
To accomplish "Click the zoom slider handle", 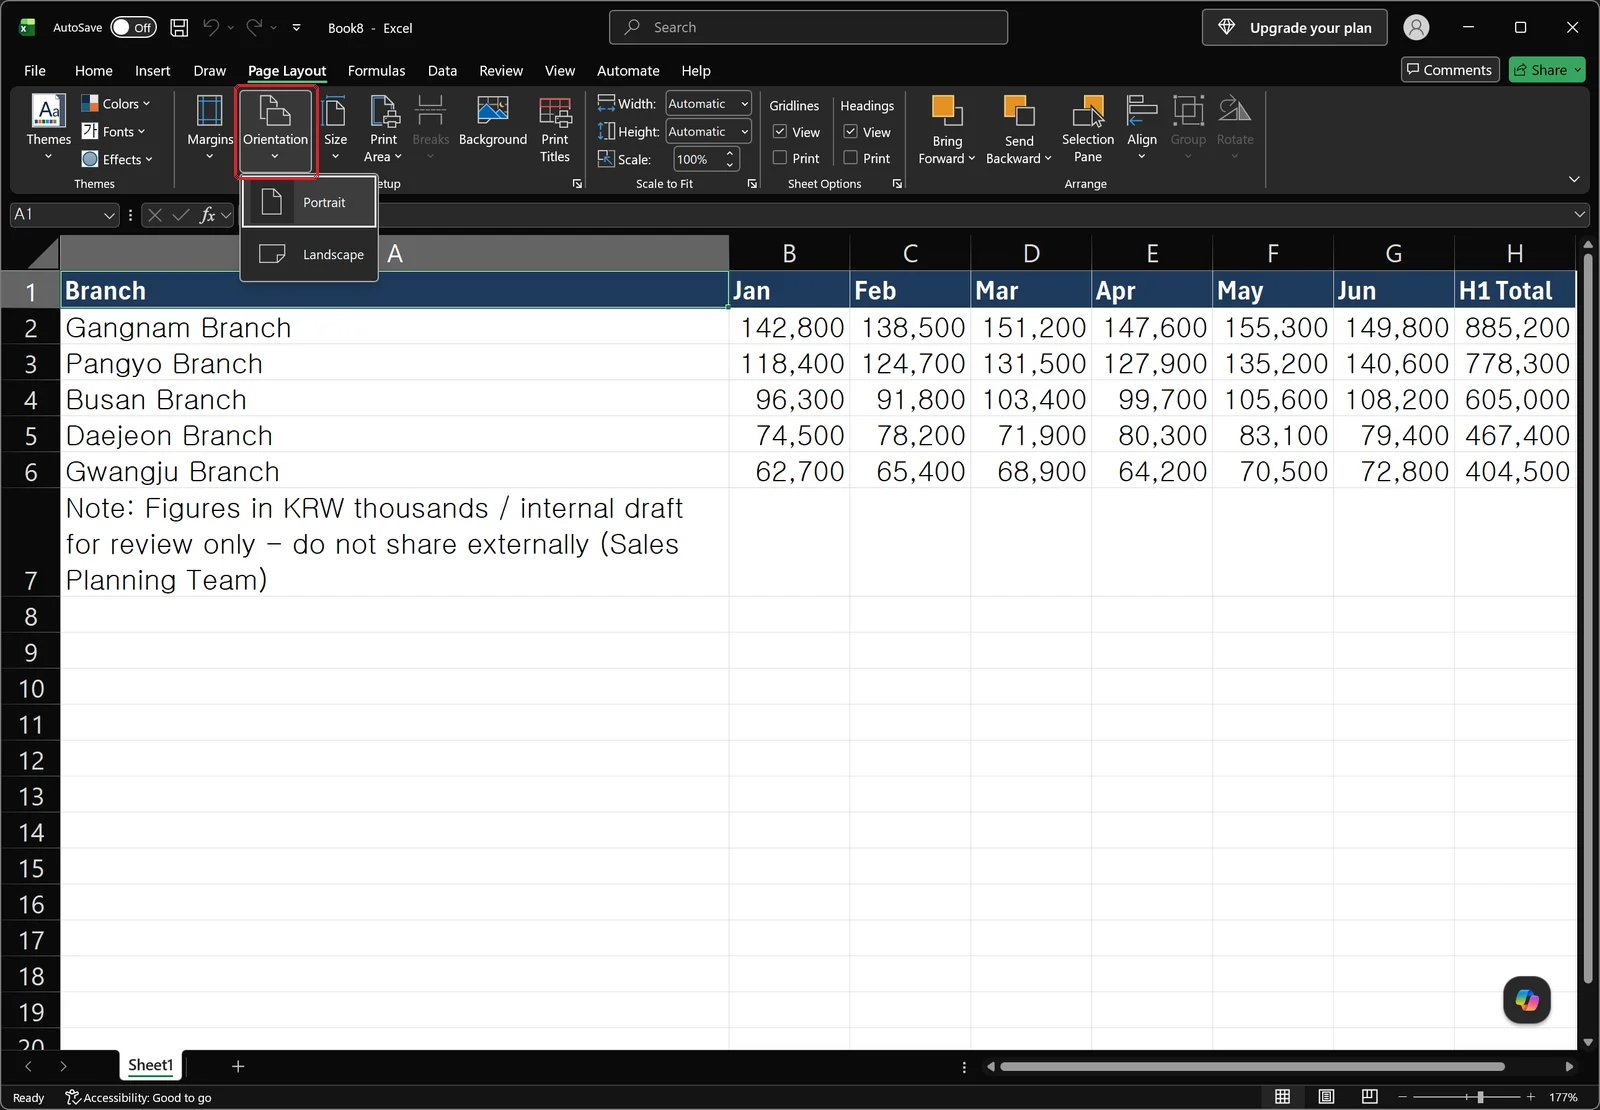I will [x=1480, y=1097].
